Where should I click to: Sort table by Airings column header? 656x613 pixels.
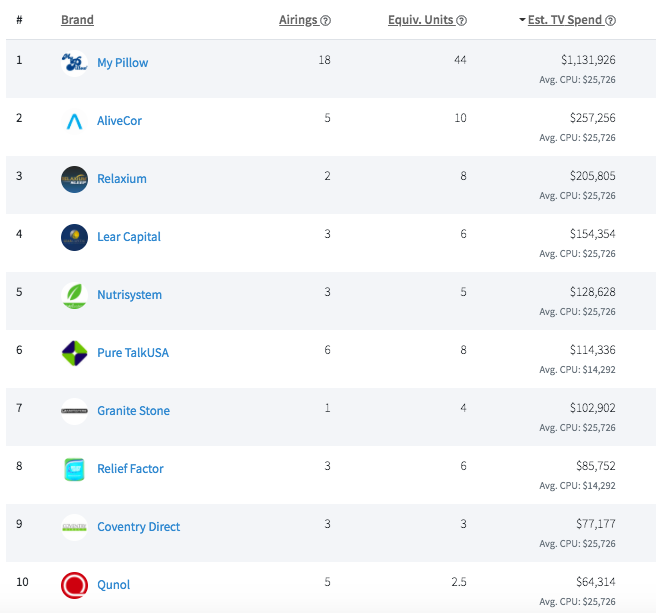[x=298, y=20]
